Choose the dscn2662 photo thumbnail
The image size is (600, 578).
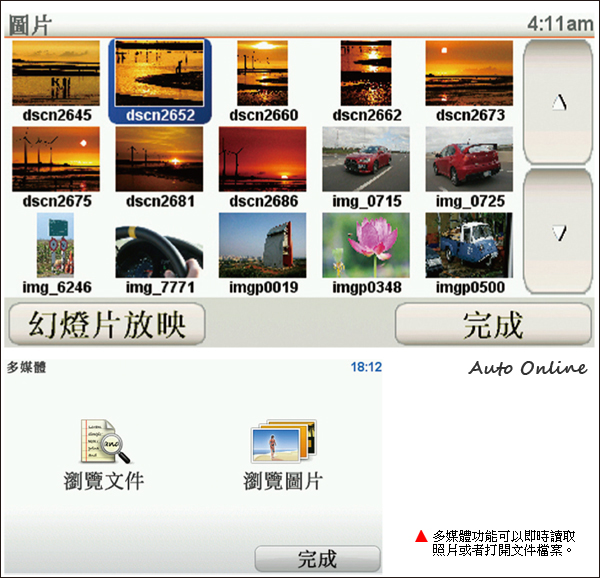[x=366, y=73]
